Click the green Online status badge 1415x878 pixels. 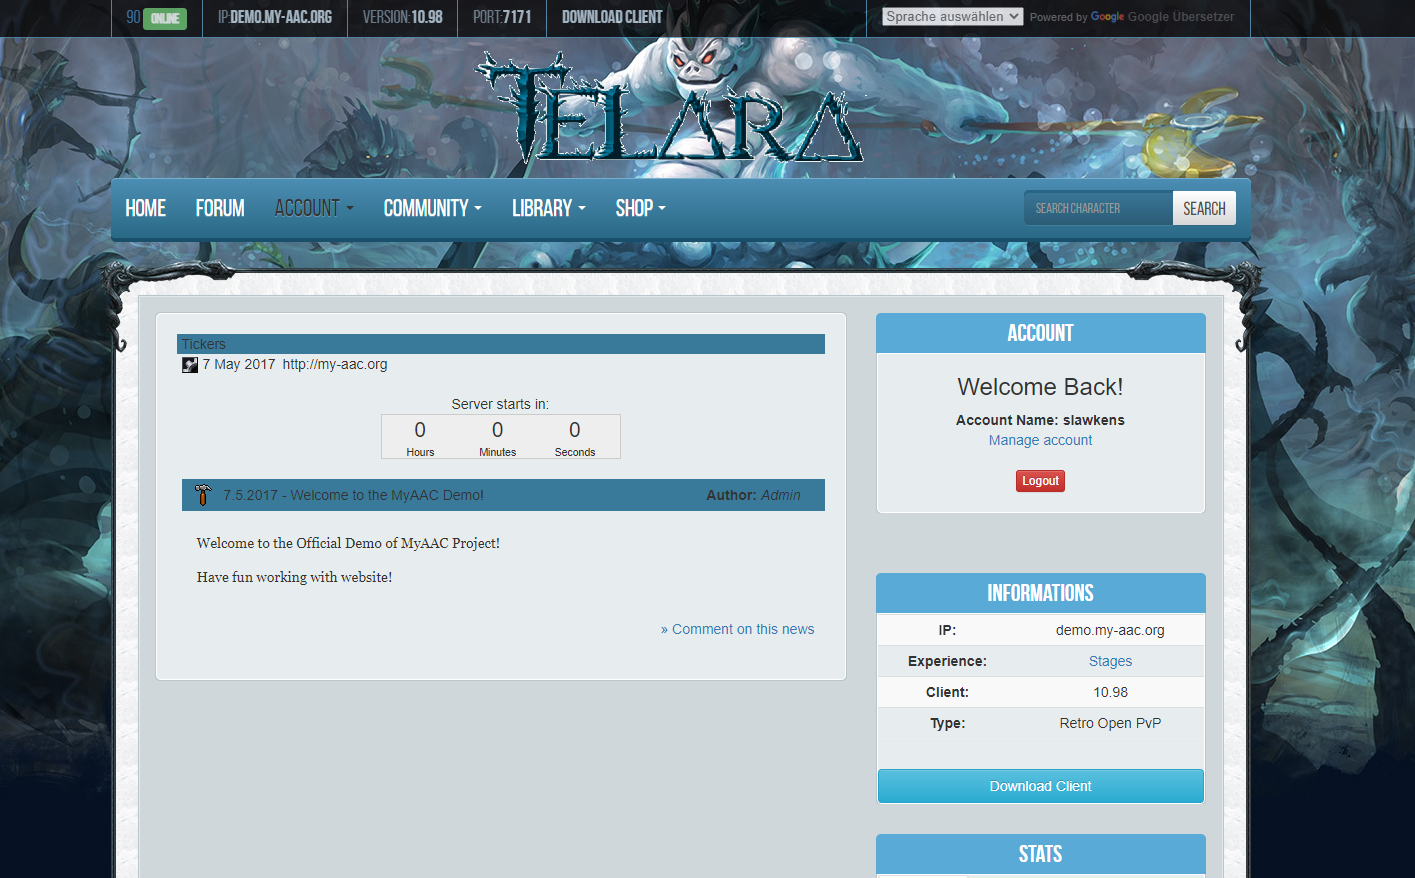click(x=165, y=18)
